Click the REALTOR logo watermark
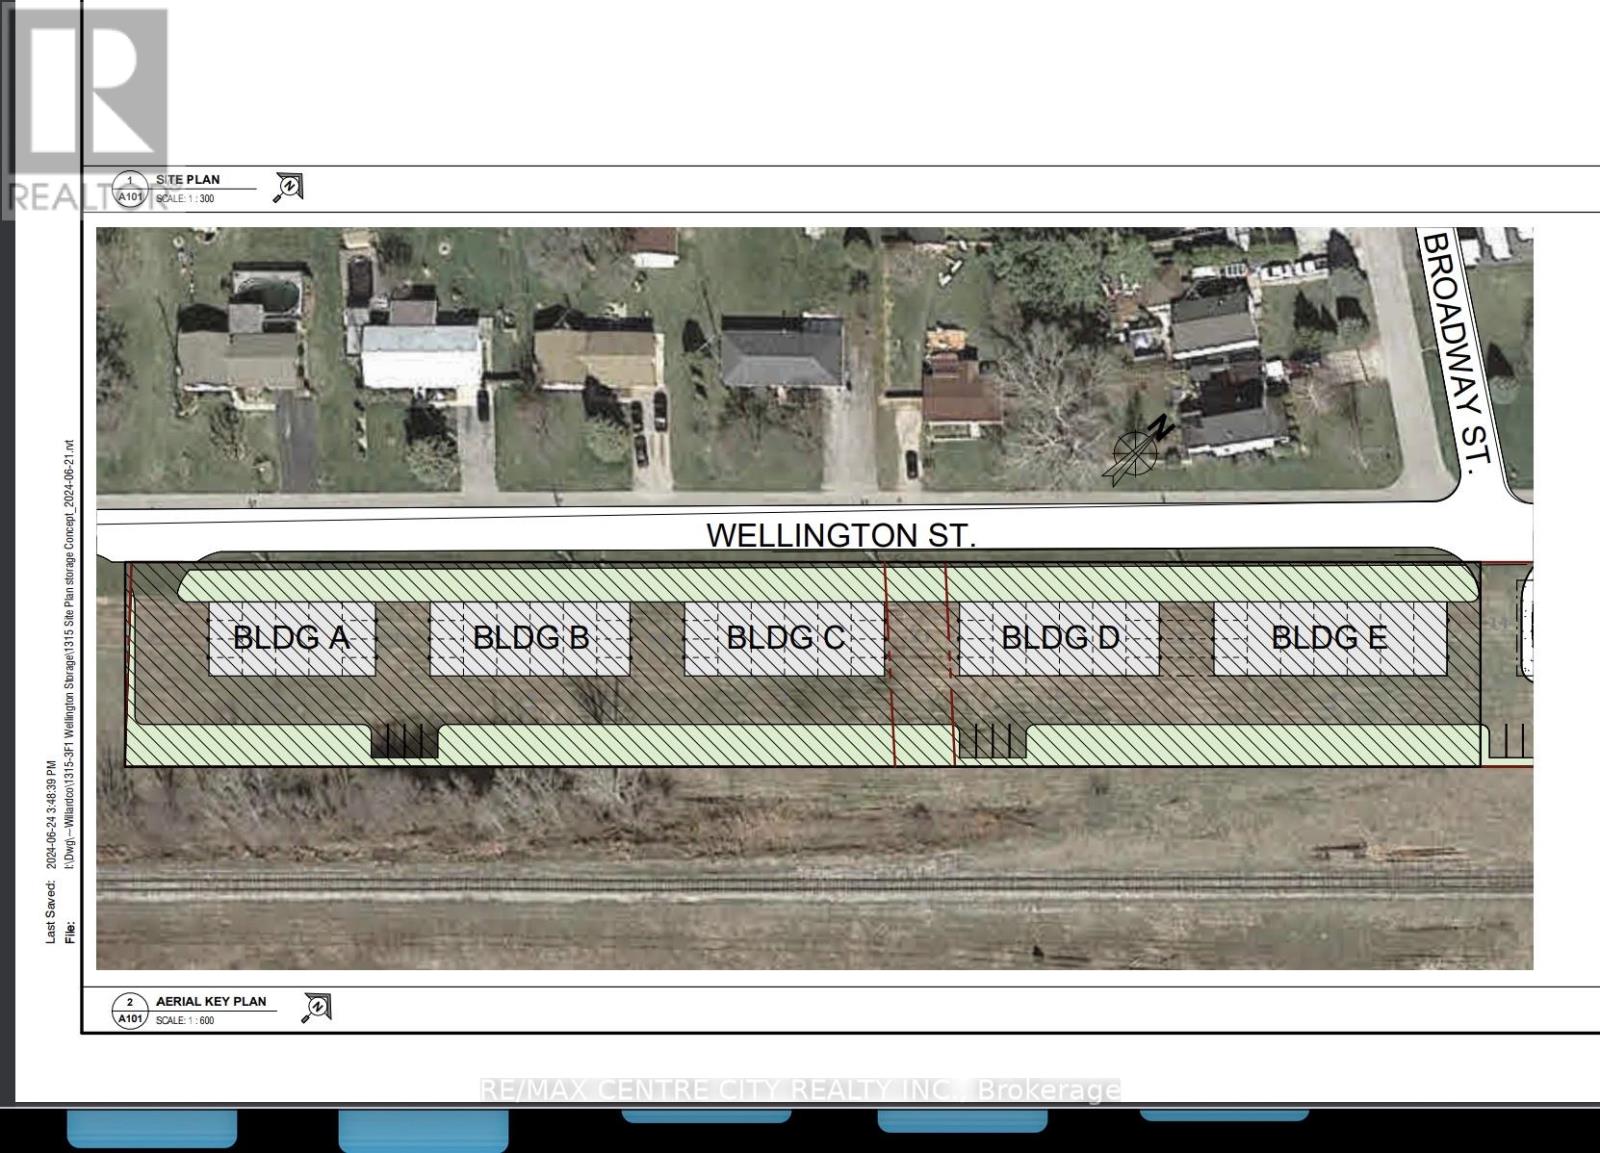The height and width of the screenshot is (1153, 1600). (x=88, y=110)
